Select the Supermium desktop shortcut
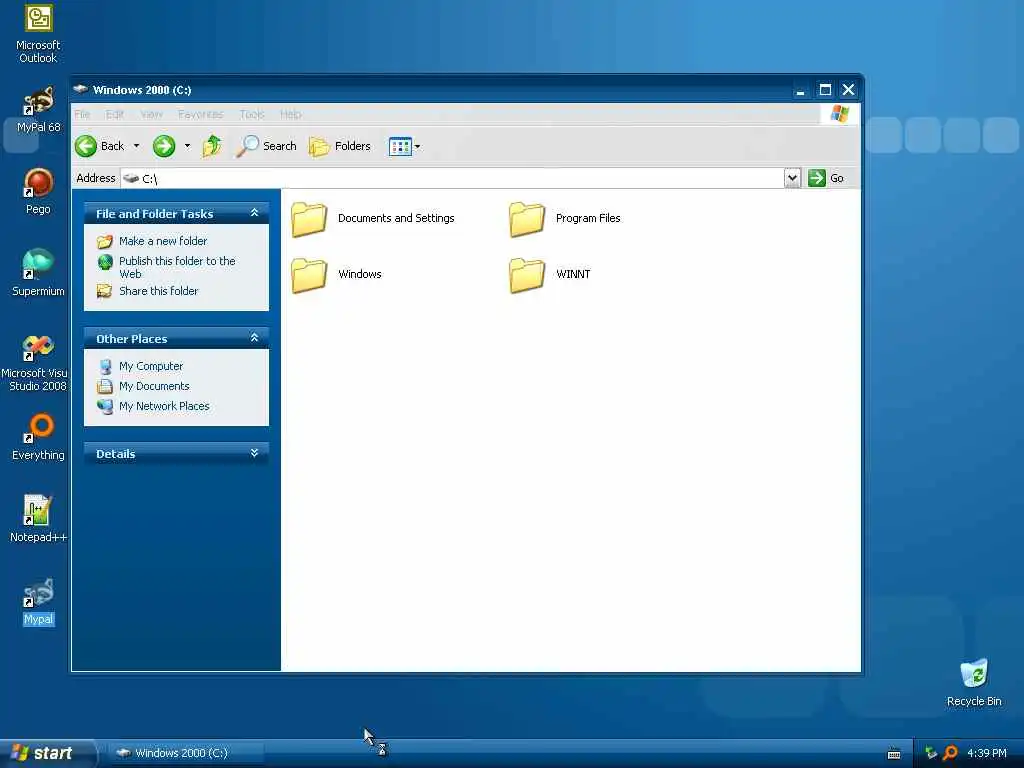This screenshot has height=768, width=1024. (x=38, y=273)
